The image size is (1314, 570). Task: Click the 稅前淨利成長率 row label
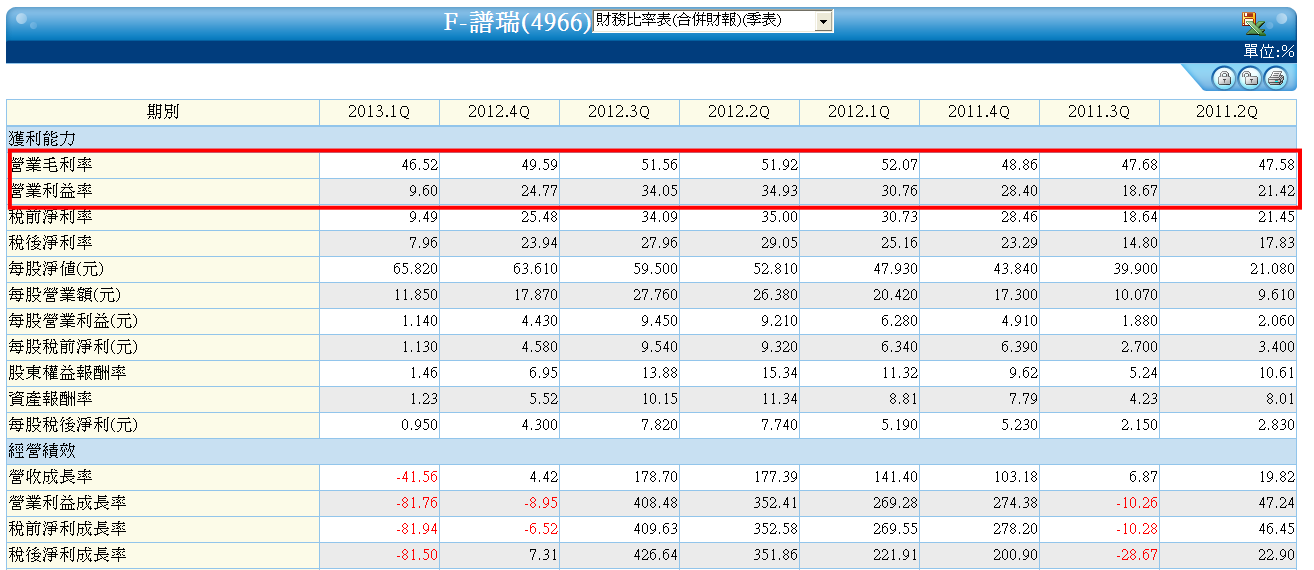(x=66, y=529)
